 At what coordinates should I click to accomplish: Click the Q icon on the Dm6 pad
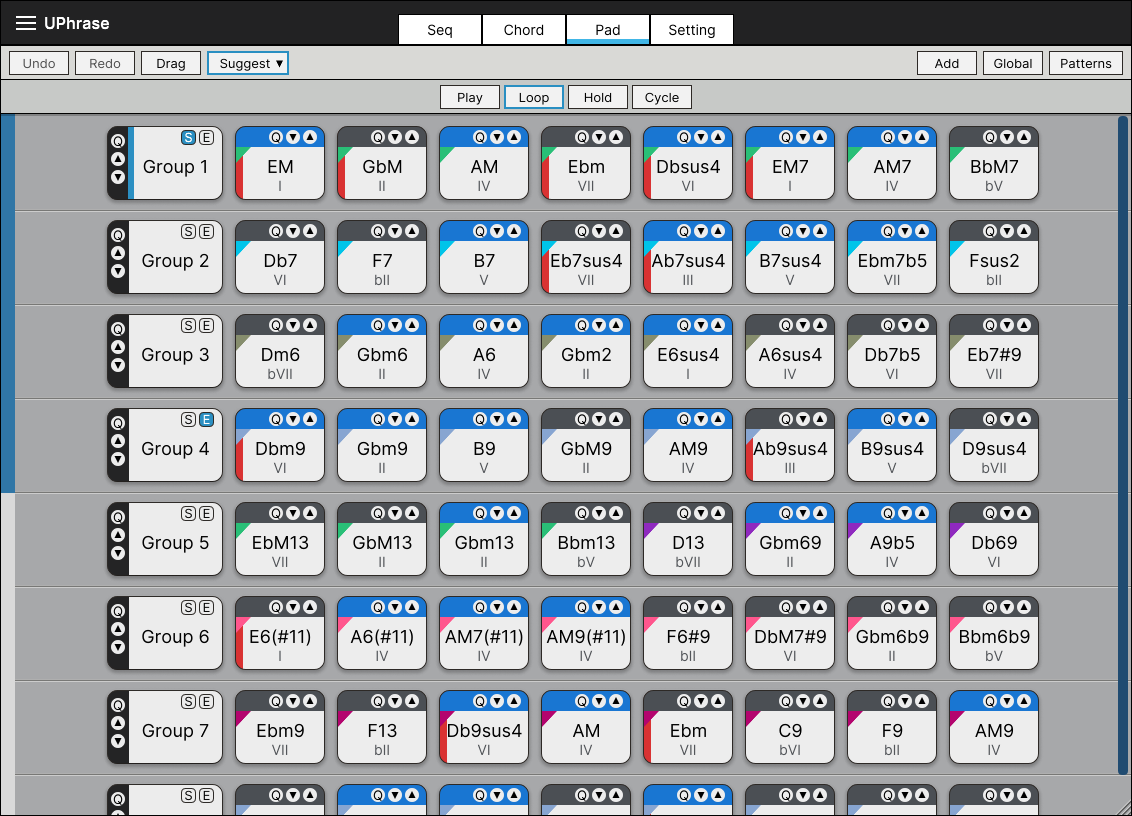[x=276, y=325]
